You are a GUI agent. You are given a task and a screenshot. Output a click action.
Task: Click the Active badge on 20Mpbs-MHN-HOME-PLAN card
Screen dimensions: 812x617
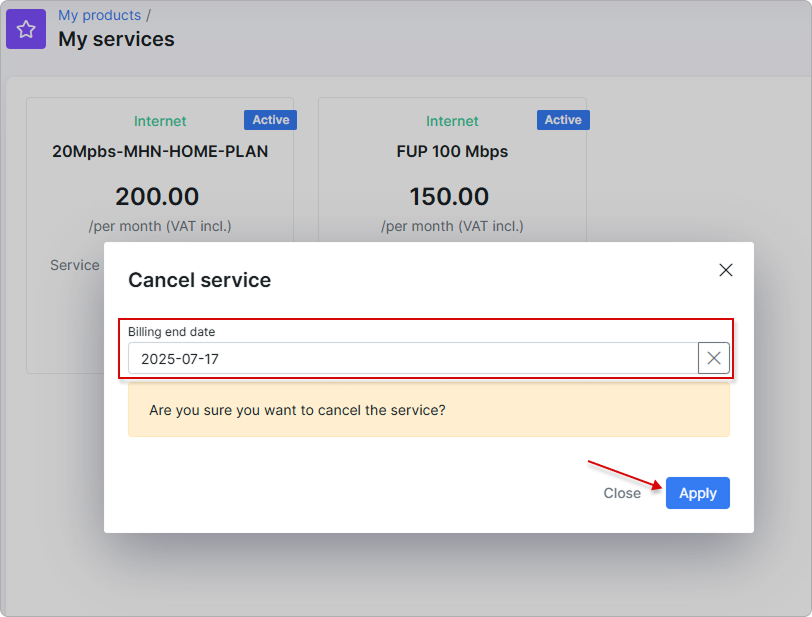coord(270,120)
